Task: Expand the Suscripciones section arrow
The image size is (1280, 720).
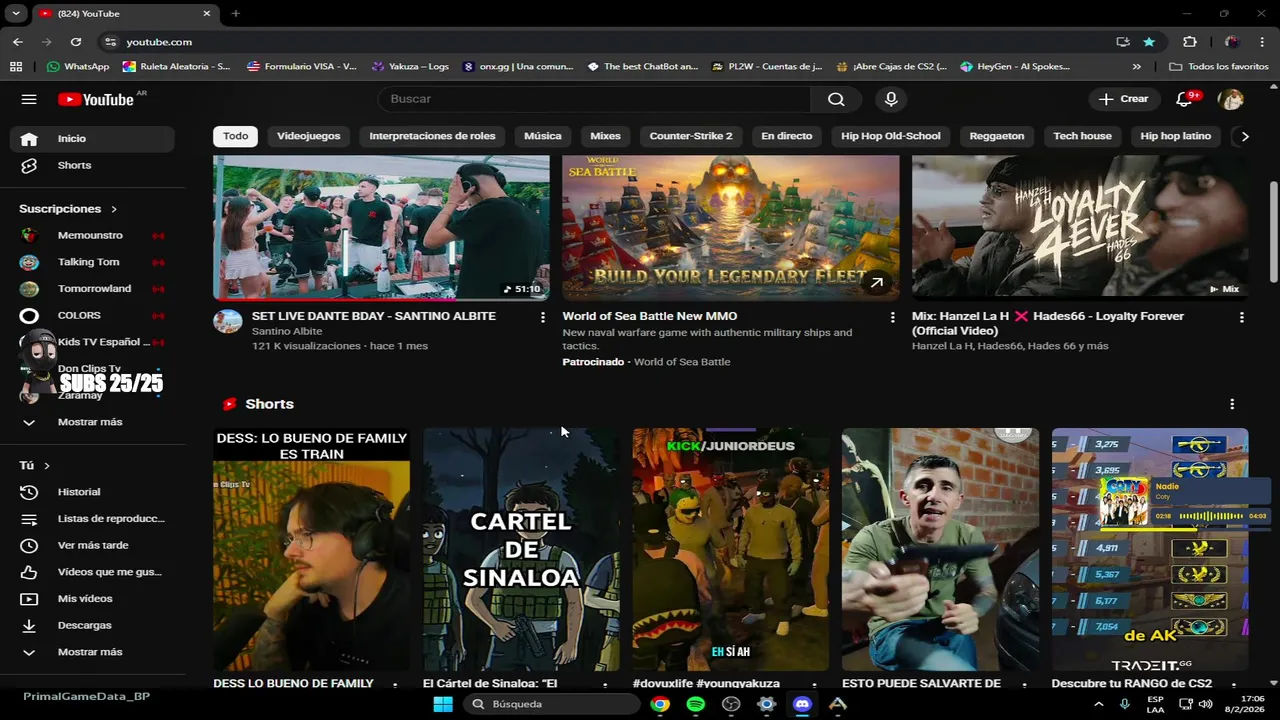Action: (x=114, y=209)
